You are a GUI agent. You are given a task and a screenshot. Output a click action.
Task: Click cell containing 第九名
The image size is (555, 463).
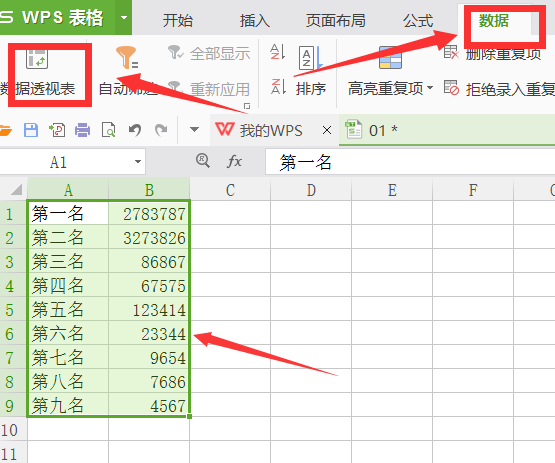(x=68, y=405)
